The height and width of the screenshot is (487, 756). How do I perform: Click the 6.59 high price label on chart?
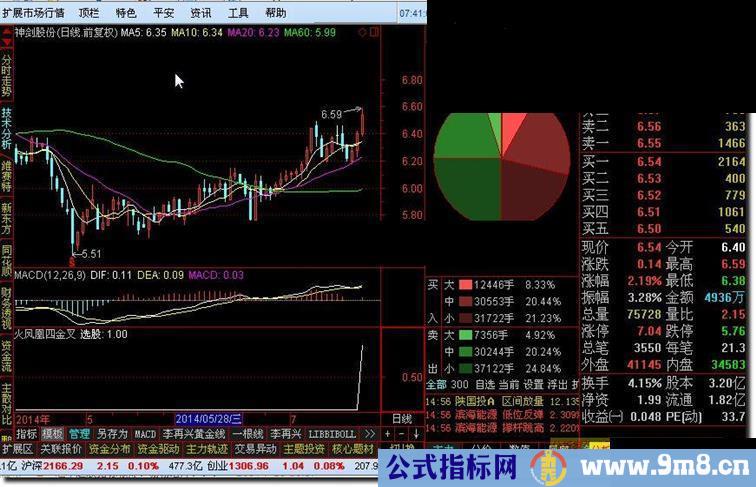[331, 114]
